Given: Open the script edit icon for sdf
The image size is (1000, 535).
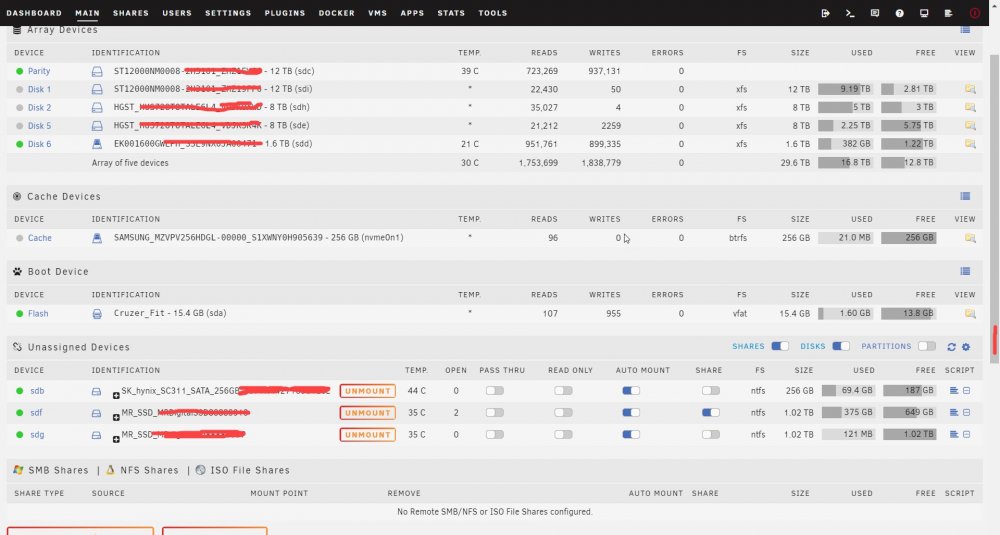Looking at the screenshot, I should coord(967,413).
